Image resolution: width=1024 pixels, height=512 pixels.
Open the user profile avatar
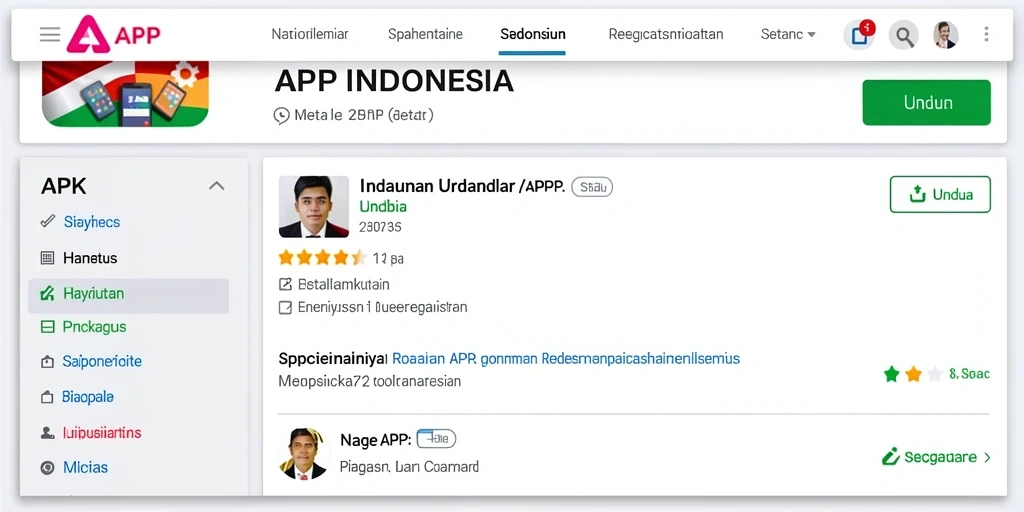pos(944,35)
